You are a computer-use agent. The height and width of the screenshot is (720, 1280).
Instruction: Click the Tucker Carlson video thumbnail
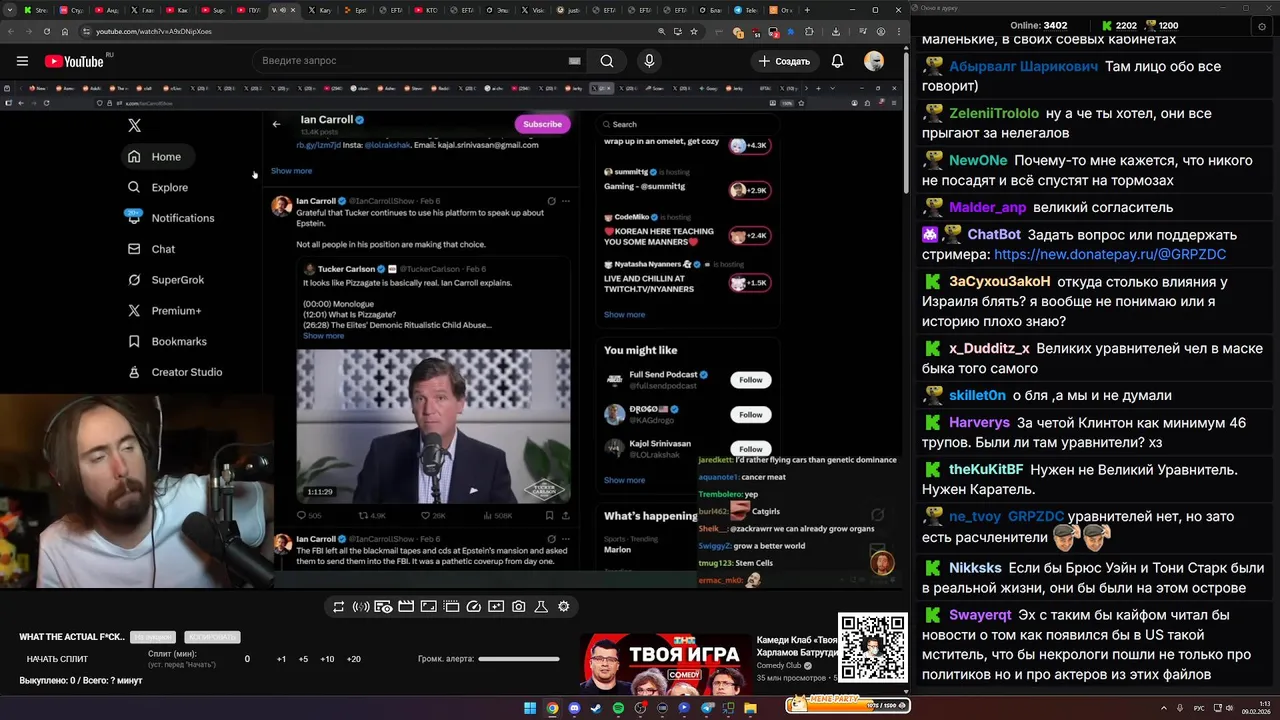tap(434, 425)
